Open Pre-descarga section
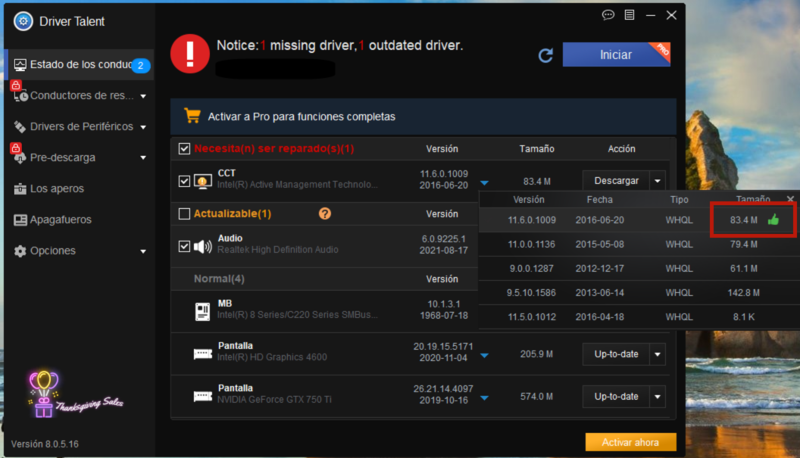 [x=81, y=158]
